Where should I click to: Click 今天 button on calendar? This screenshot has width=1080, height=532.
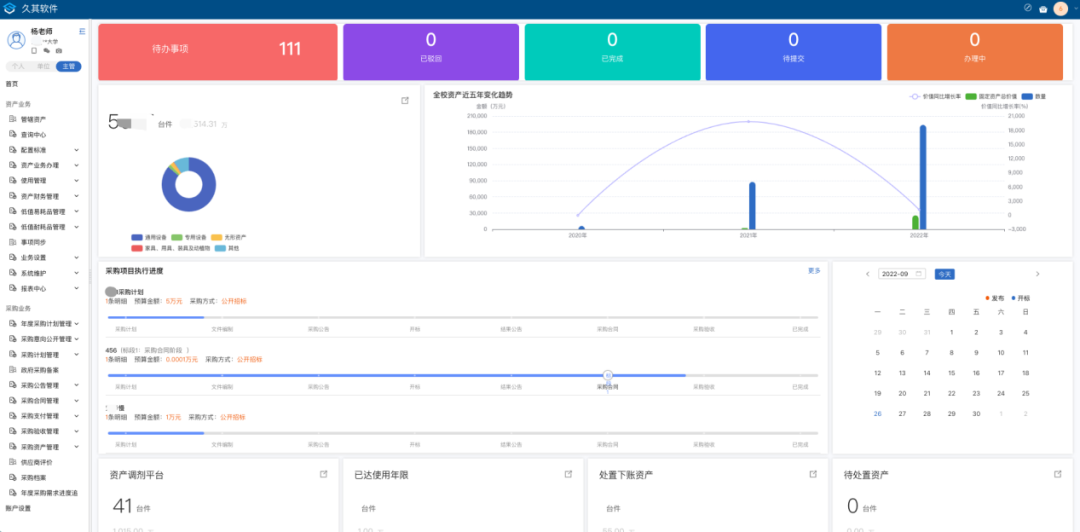(x=944, y=274)
